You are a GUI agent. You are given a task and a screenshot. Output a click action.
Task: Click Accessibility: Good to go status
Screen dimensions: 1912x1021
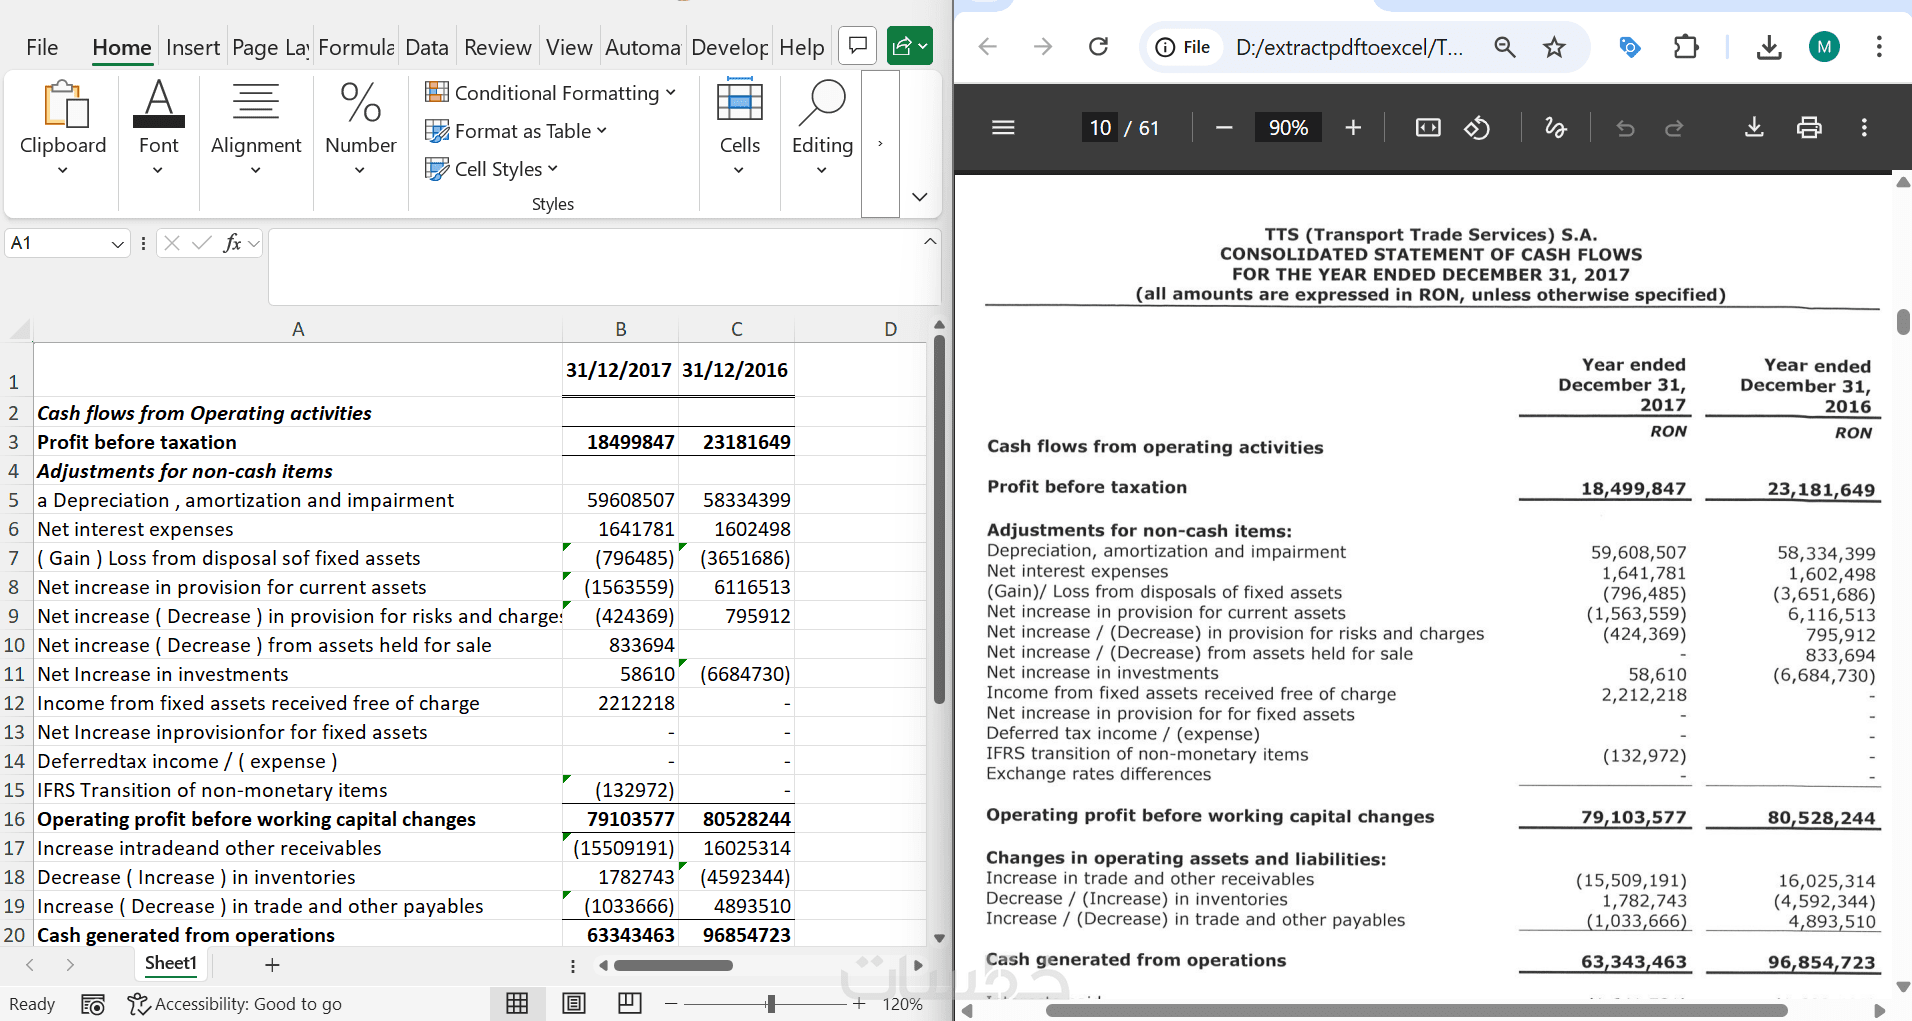point(235,1004)
